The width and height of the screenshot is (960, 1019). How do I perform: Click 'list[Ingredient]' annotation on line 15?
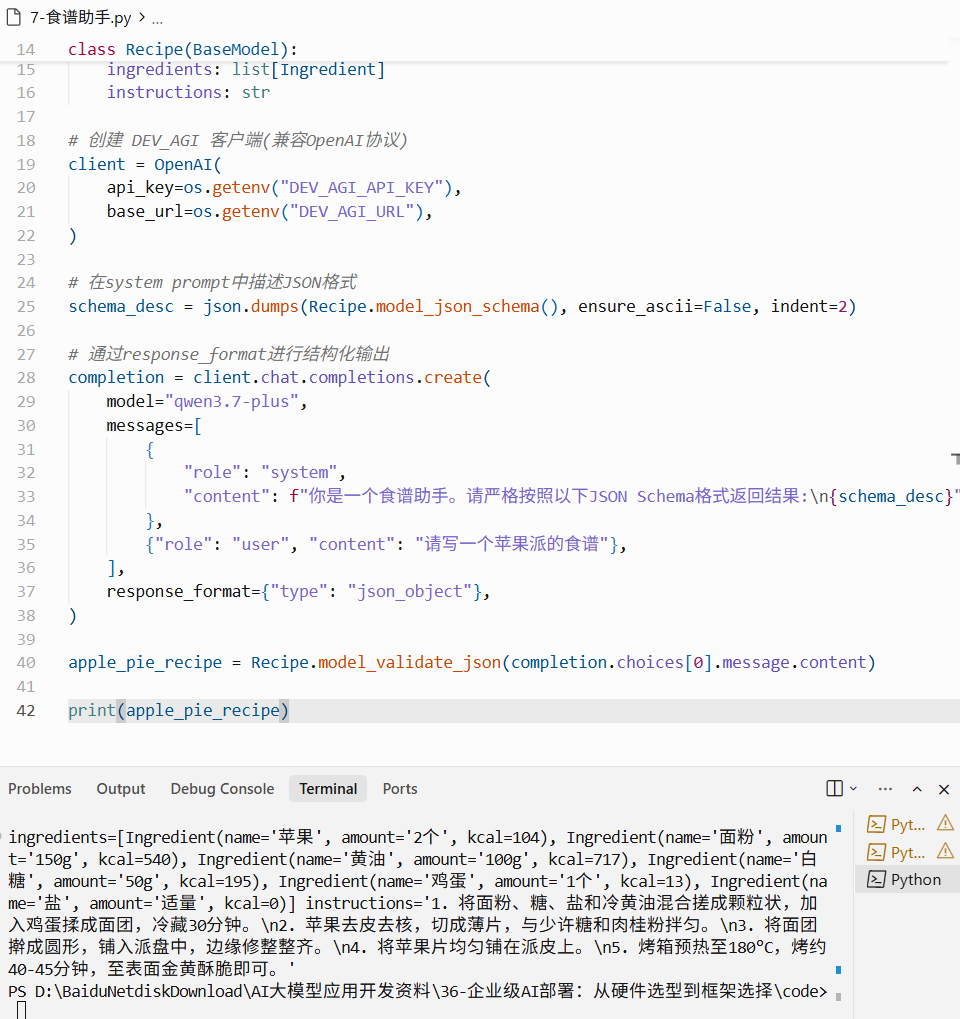pyautogui.click(x=309, y=70)
